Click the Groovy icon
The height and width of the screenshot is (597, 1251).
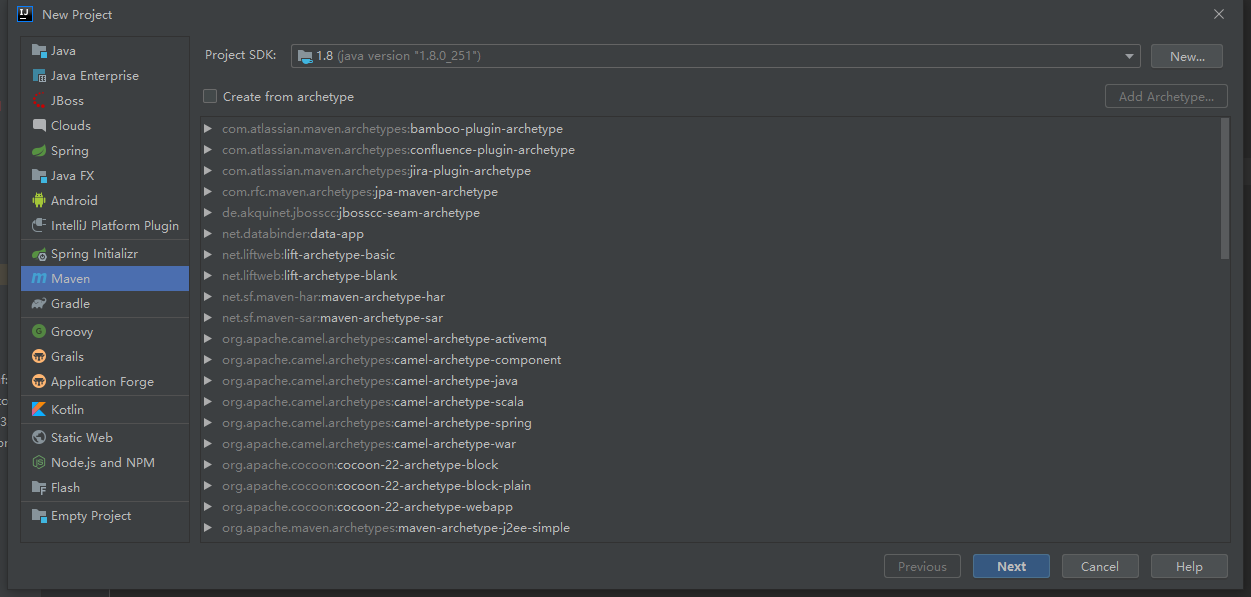point(39,332)
